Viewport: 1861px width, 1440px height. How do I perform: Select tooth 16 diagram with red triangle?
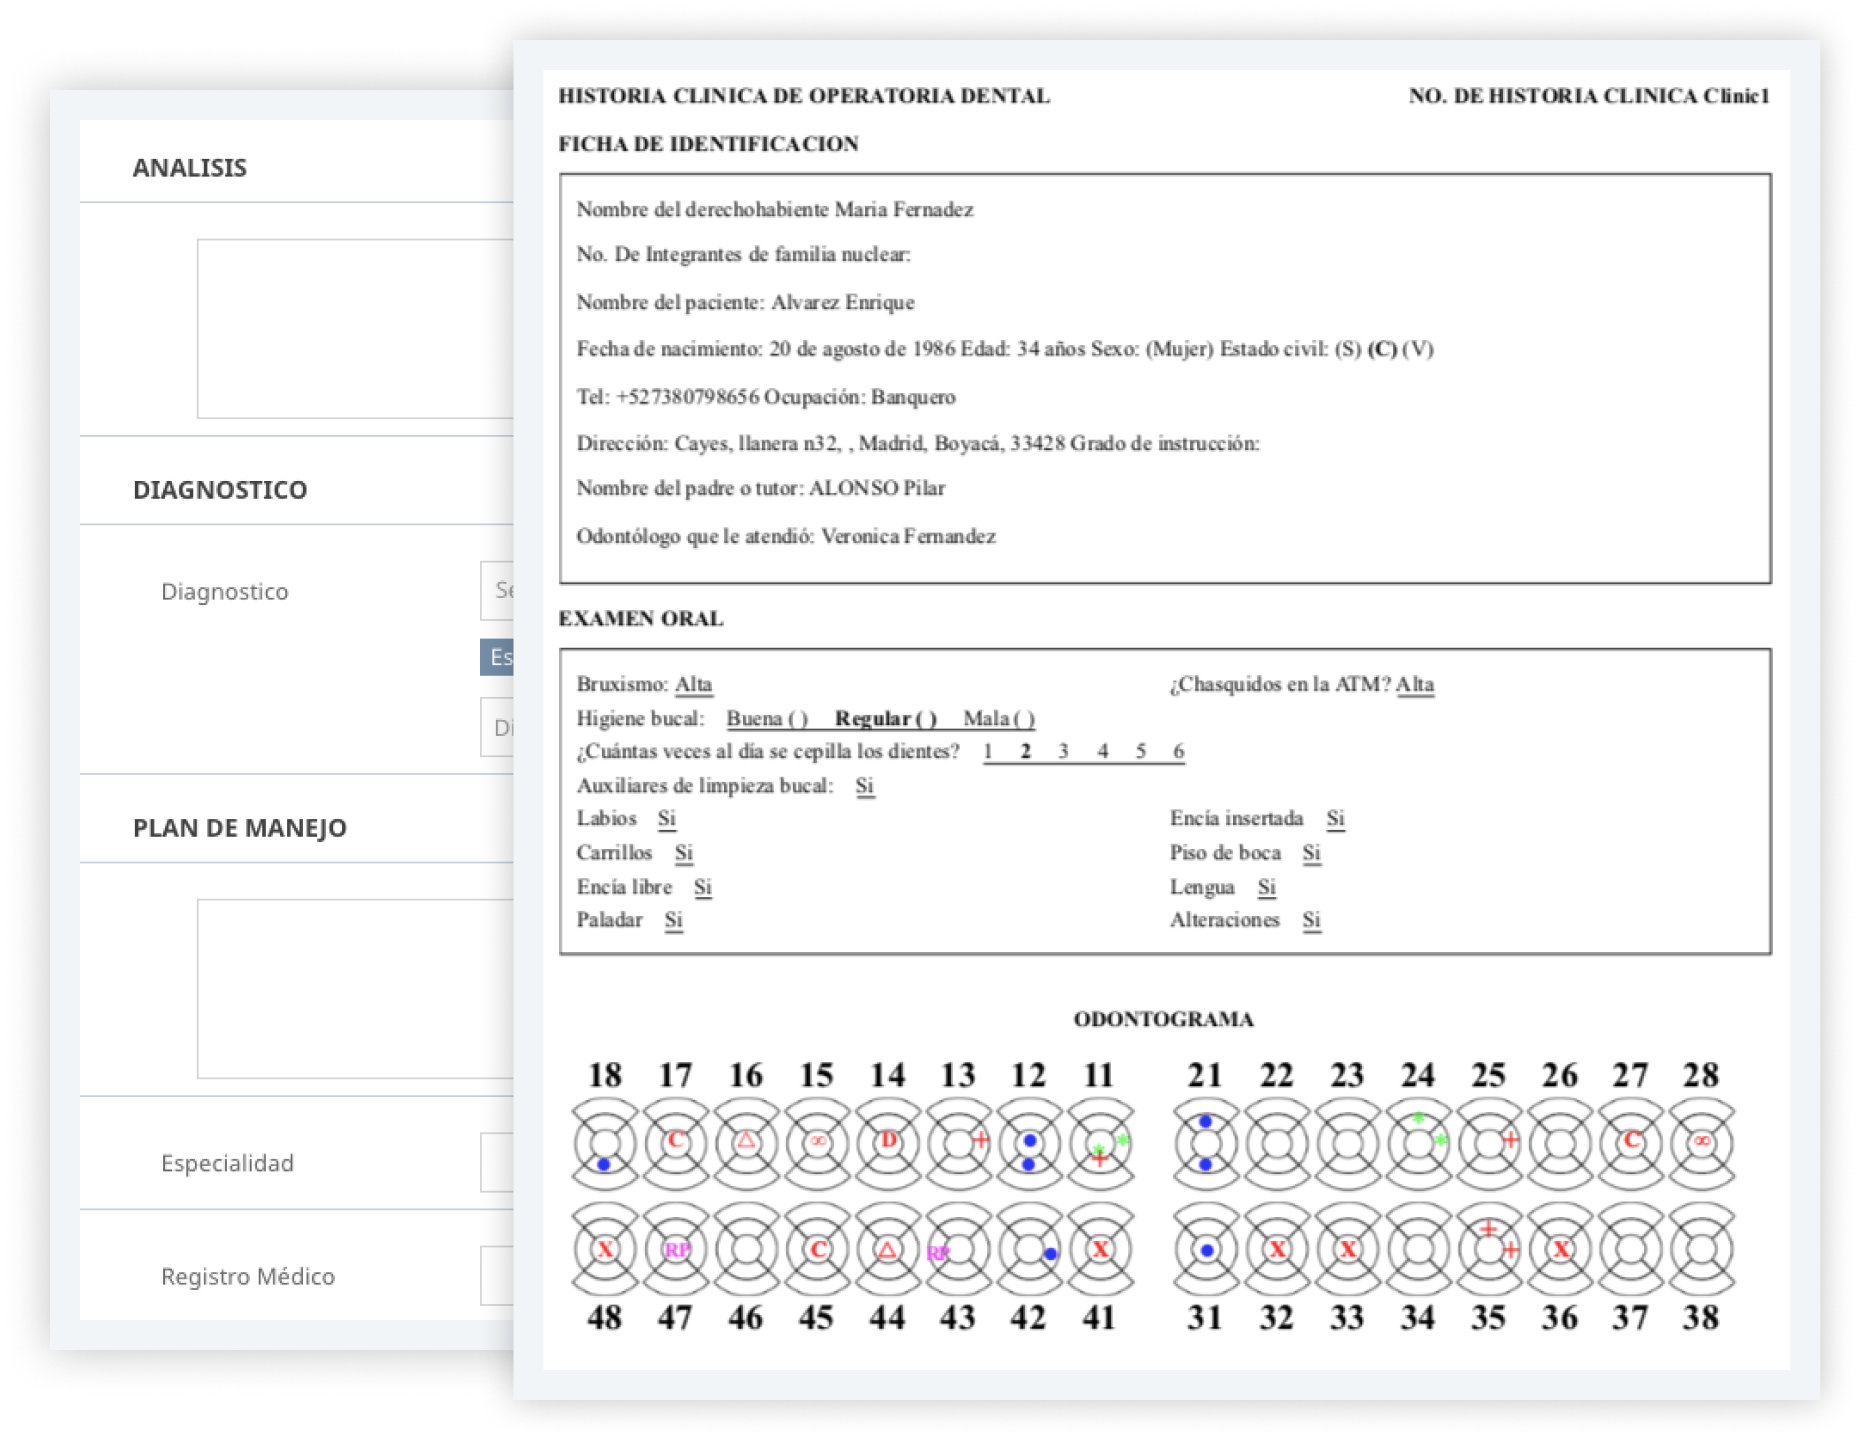746,1143
